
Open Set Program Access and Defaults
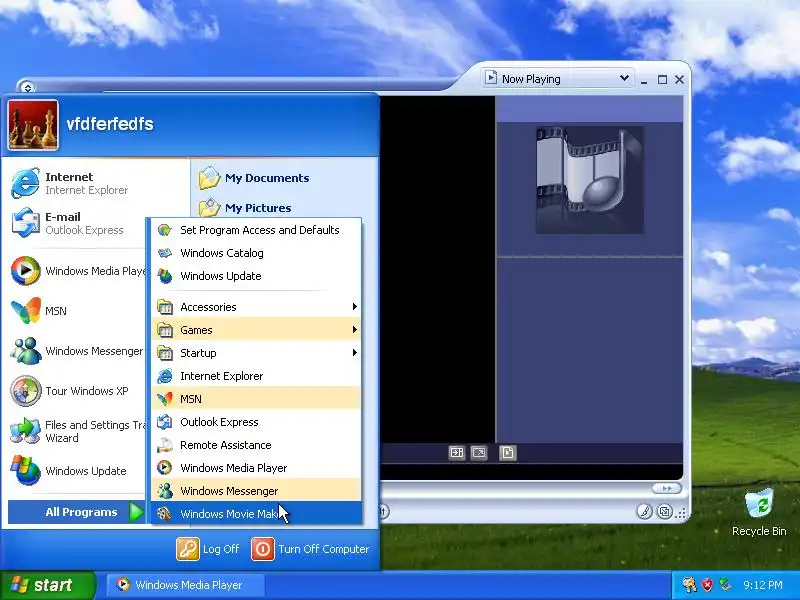pos(256,230)
